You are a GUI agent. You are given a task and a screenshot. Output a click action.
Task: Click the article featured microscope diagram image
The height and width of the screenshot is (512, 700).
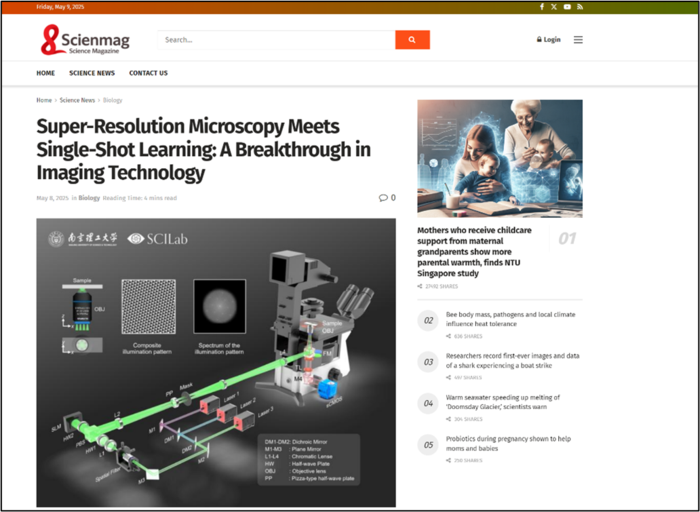216,362
